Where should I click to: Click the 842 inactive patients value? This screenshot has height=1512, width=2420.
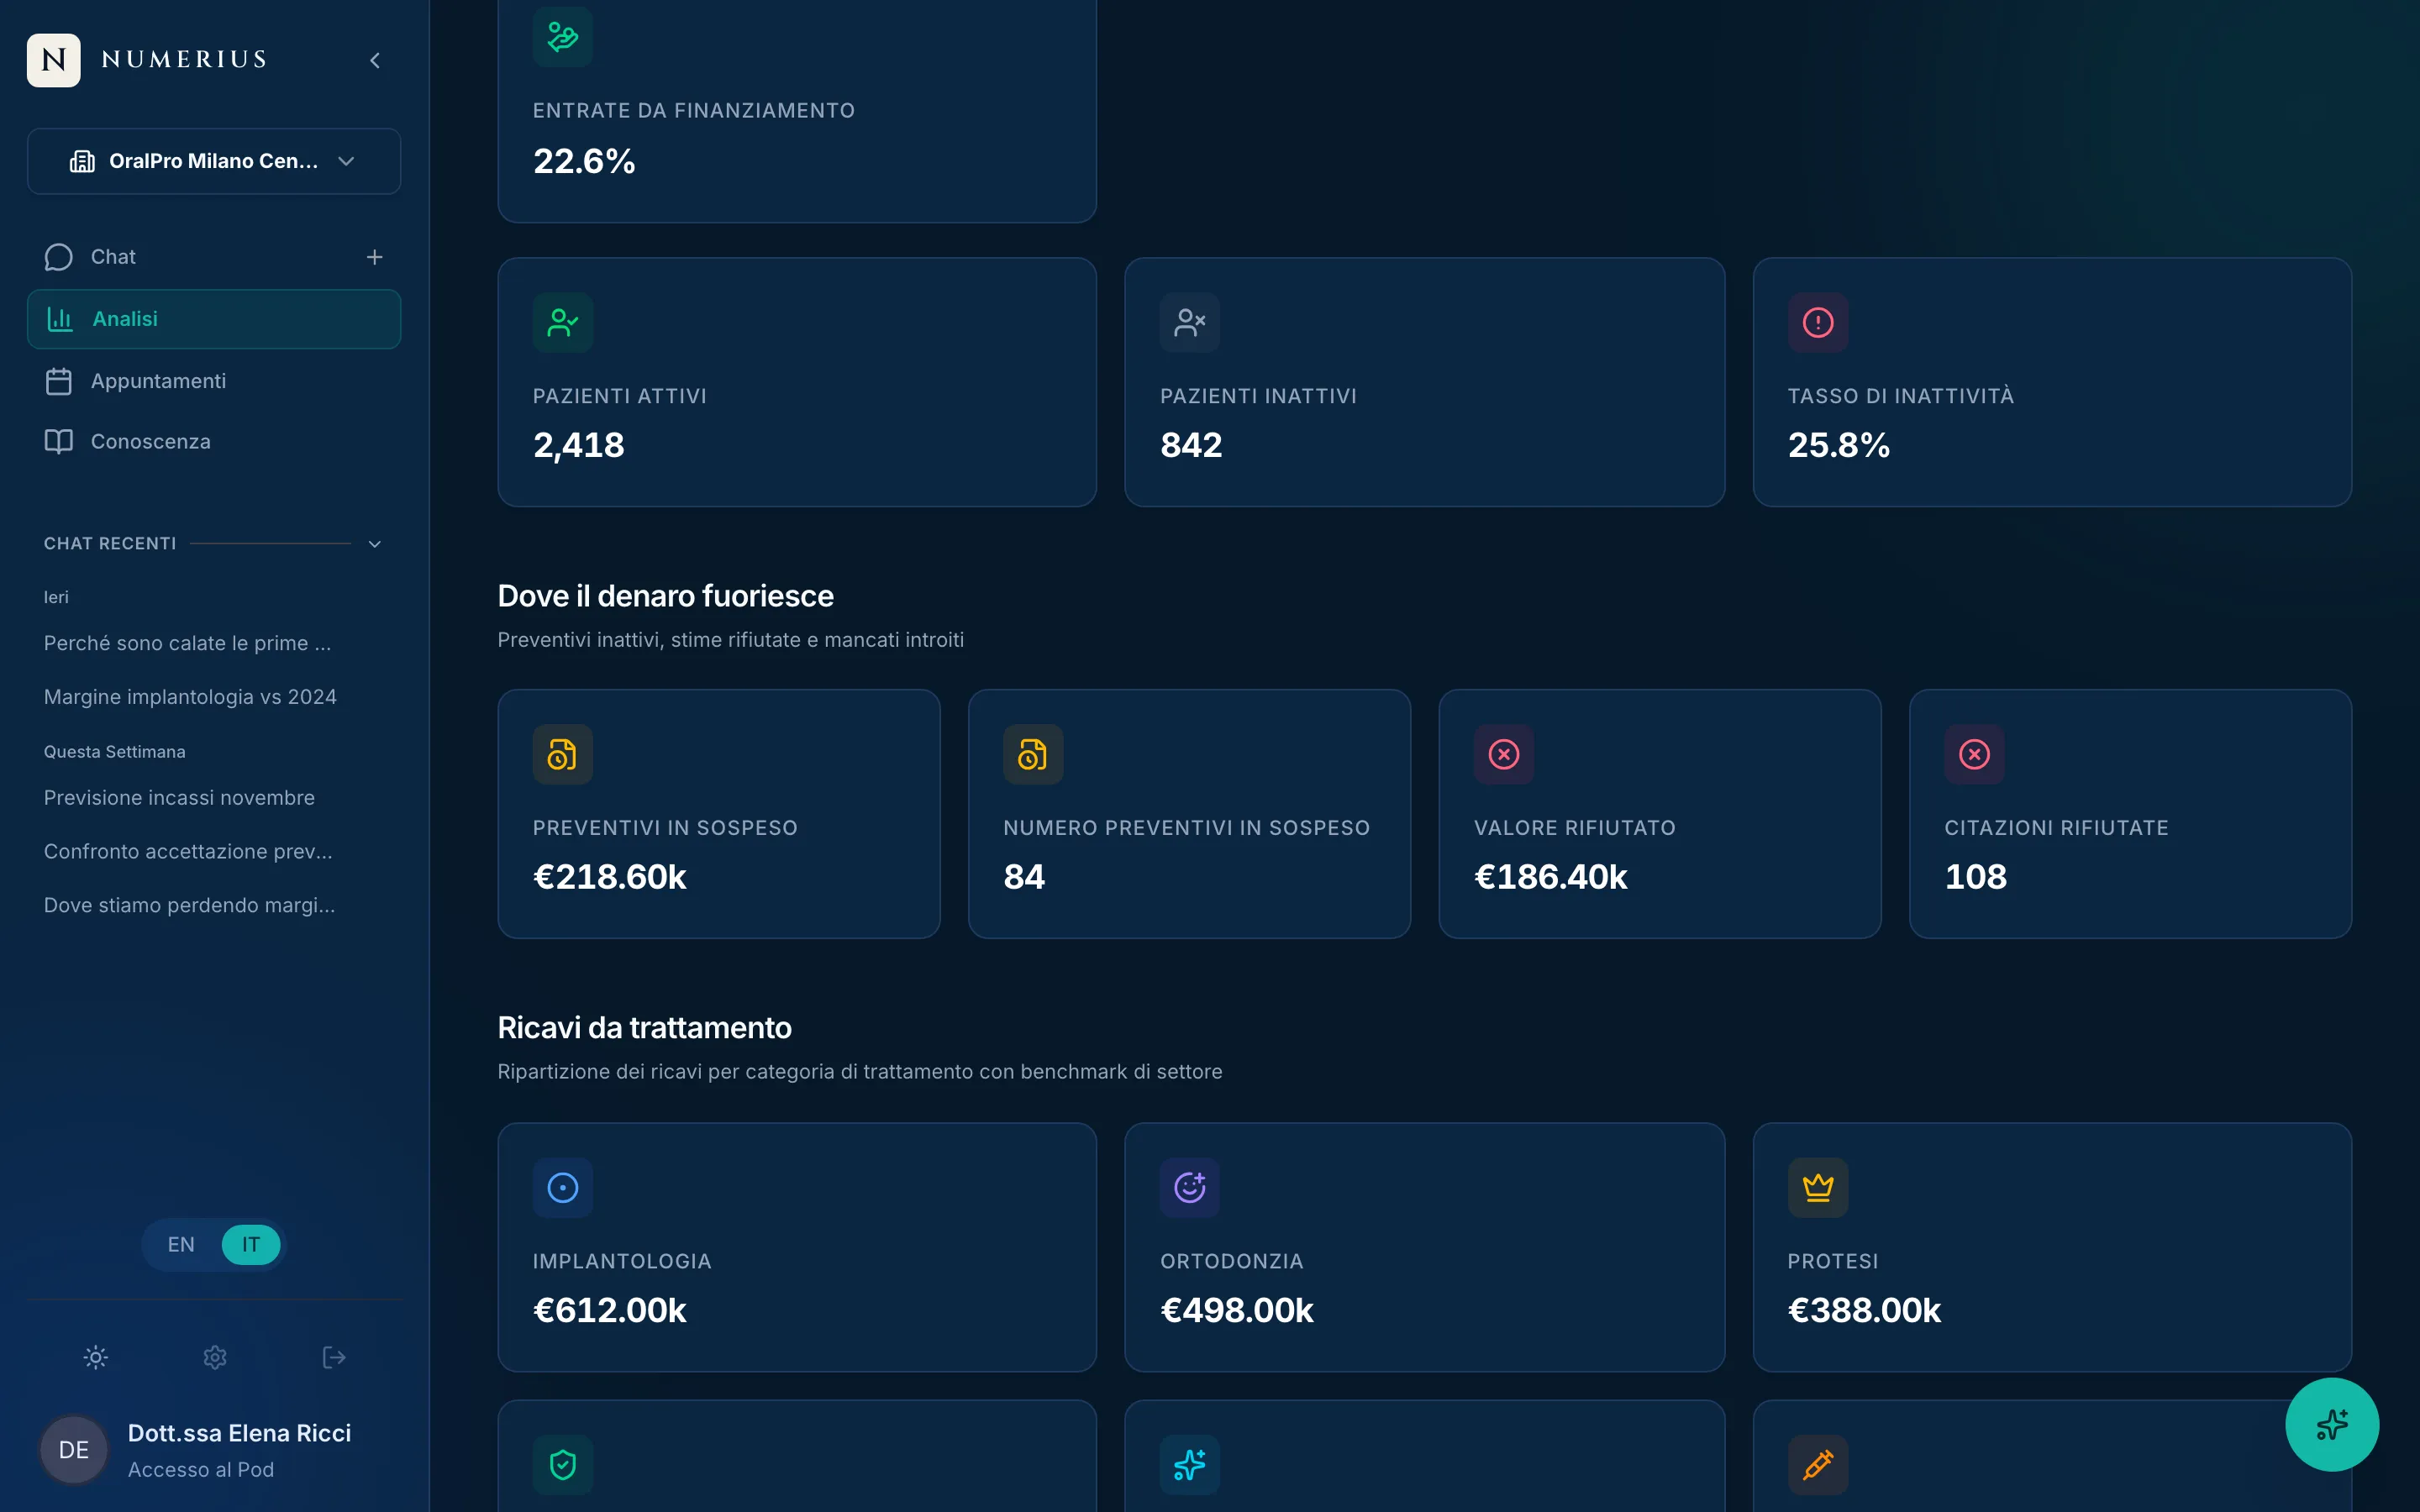(x=1191, y=445)
